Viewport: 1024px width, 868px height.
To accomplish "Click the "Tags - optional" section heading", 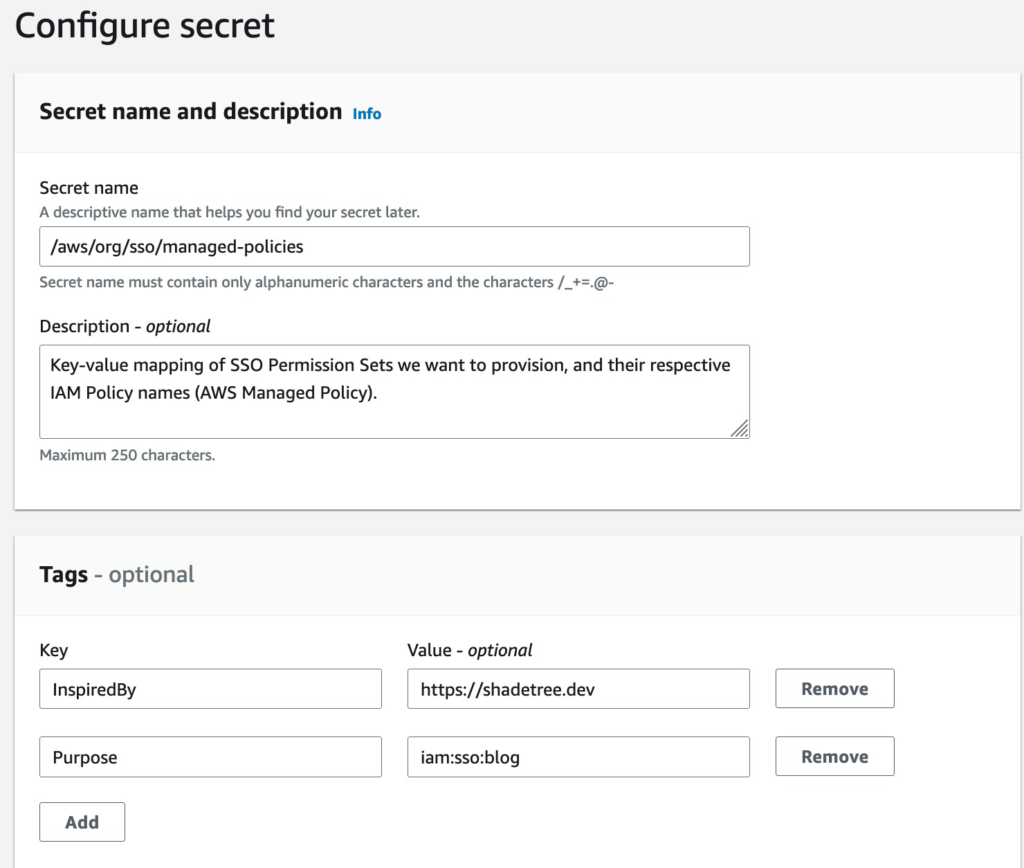I will pyautogui.click(x=117, y=575).
